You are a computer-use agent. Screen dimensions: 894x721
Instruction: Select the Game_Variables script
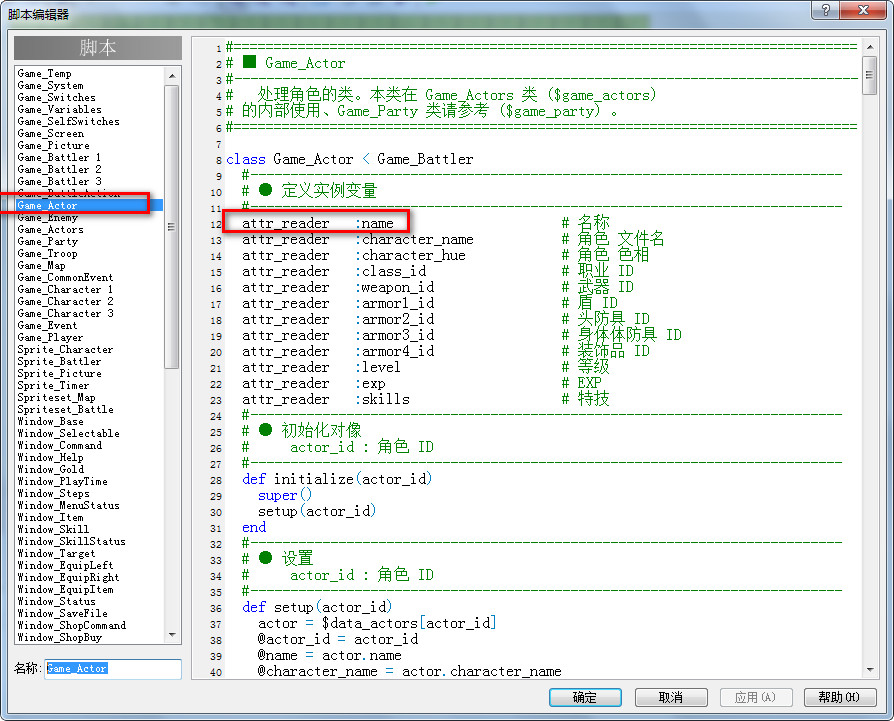coord(59,109)
